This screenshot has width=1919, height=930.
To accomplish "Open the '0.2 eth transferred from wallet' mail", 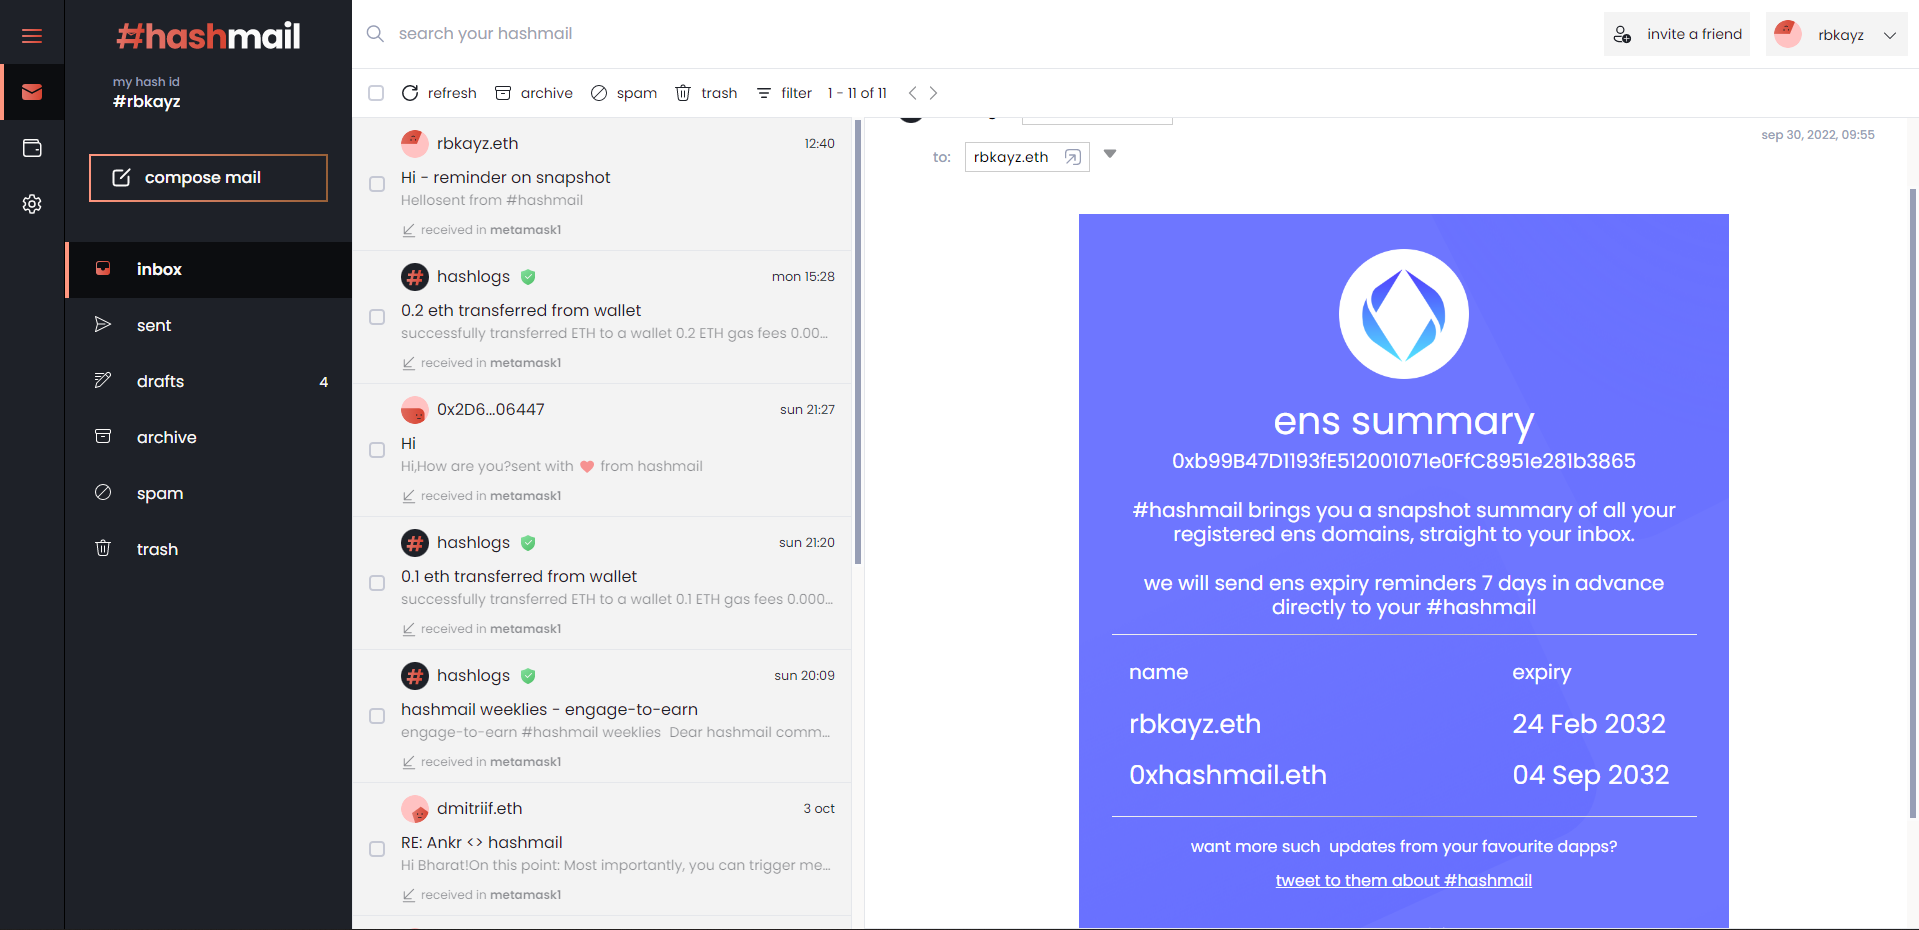I will [x=602, y=317].
